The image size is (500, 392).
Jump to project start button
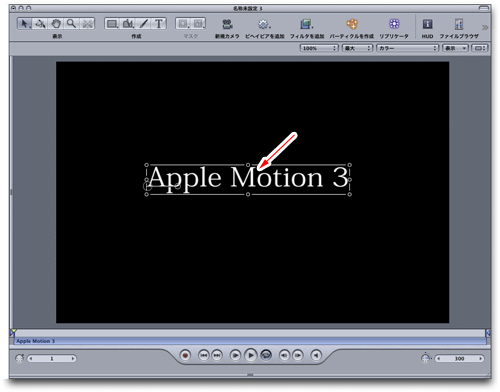(x=204, y=356)
